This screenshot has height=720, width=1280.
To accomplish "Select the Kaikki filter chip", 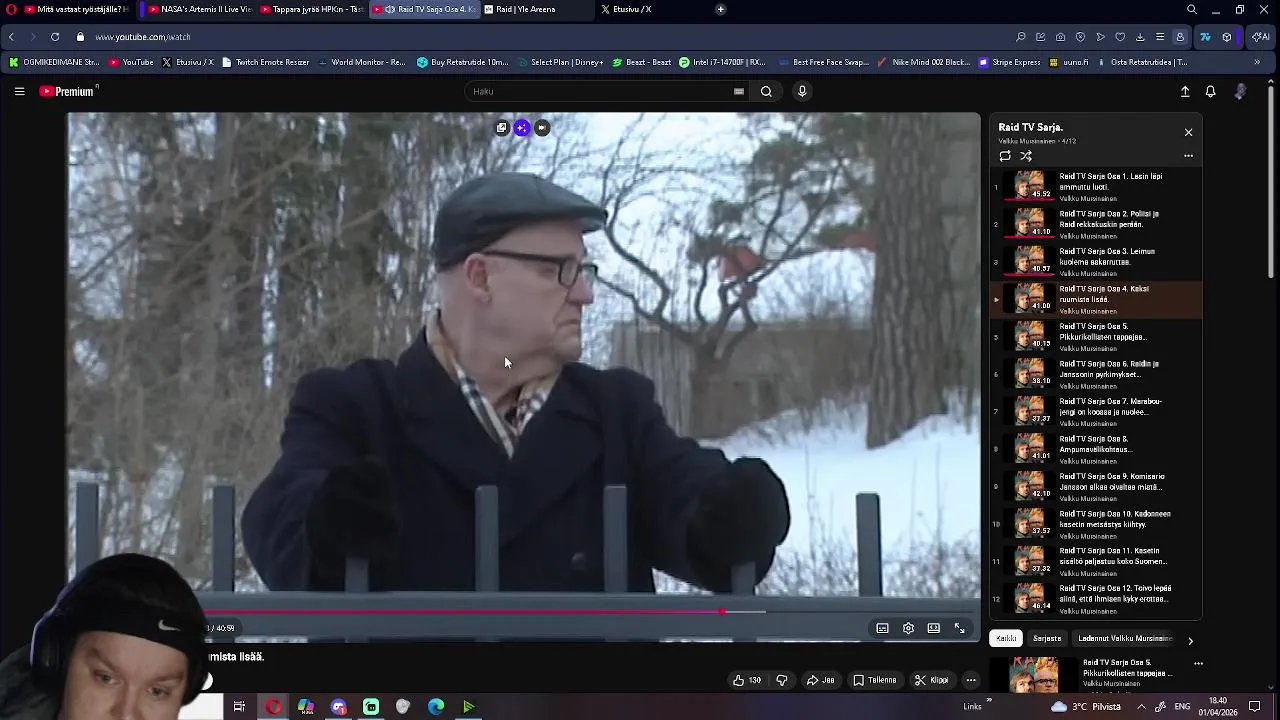I will [1006, 638].
